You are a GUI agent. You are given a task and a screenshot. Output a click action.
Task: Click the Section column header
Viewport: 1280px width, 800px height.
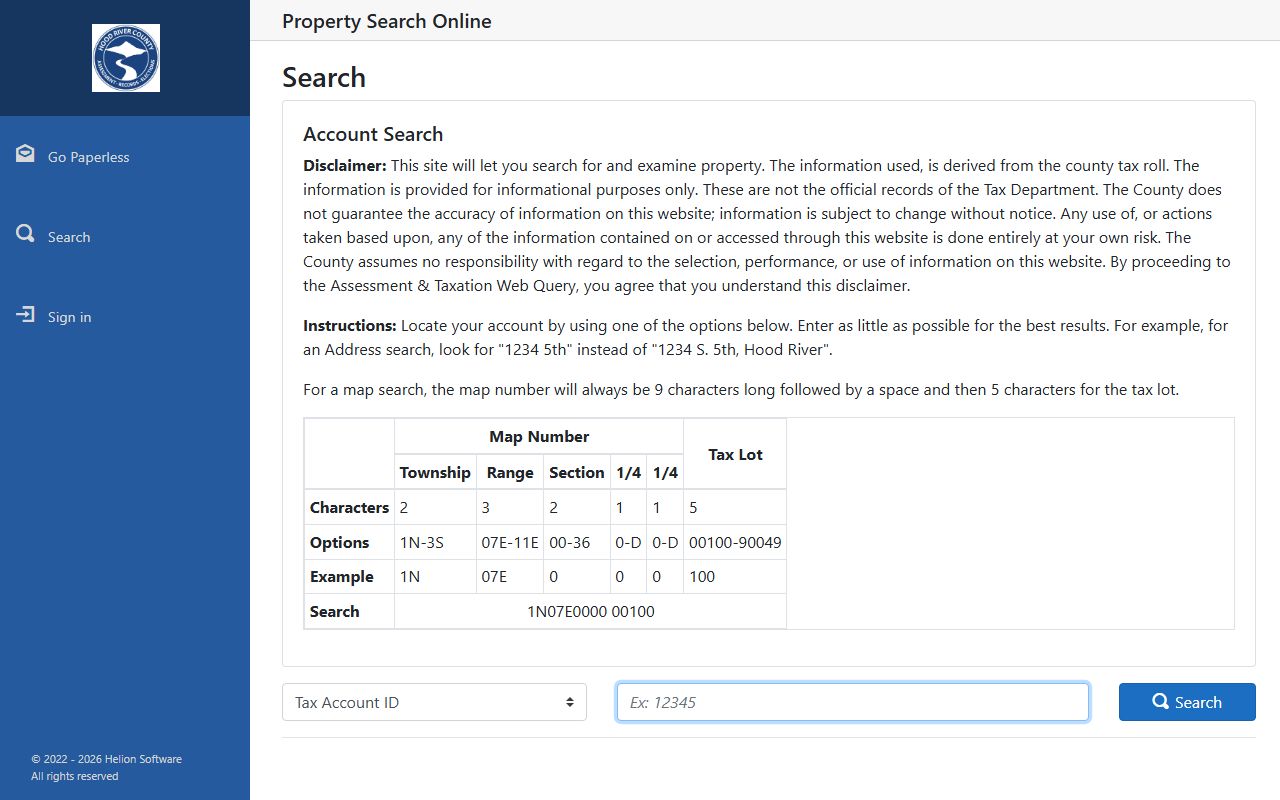coord(577,472)
